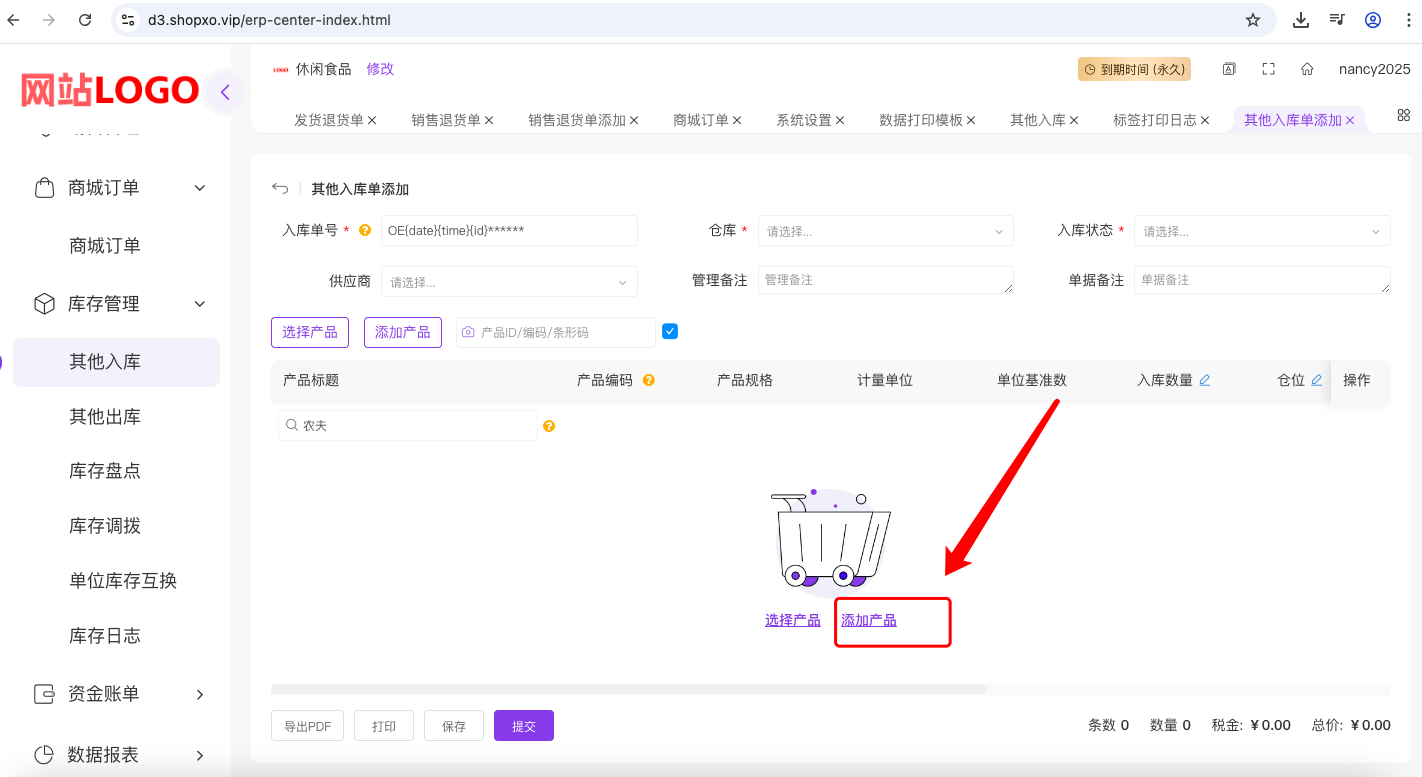The width and height of the screenshot is (1422, 777).
Task: Click the 导出PDF button
Action: [x=308, y=726]
